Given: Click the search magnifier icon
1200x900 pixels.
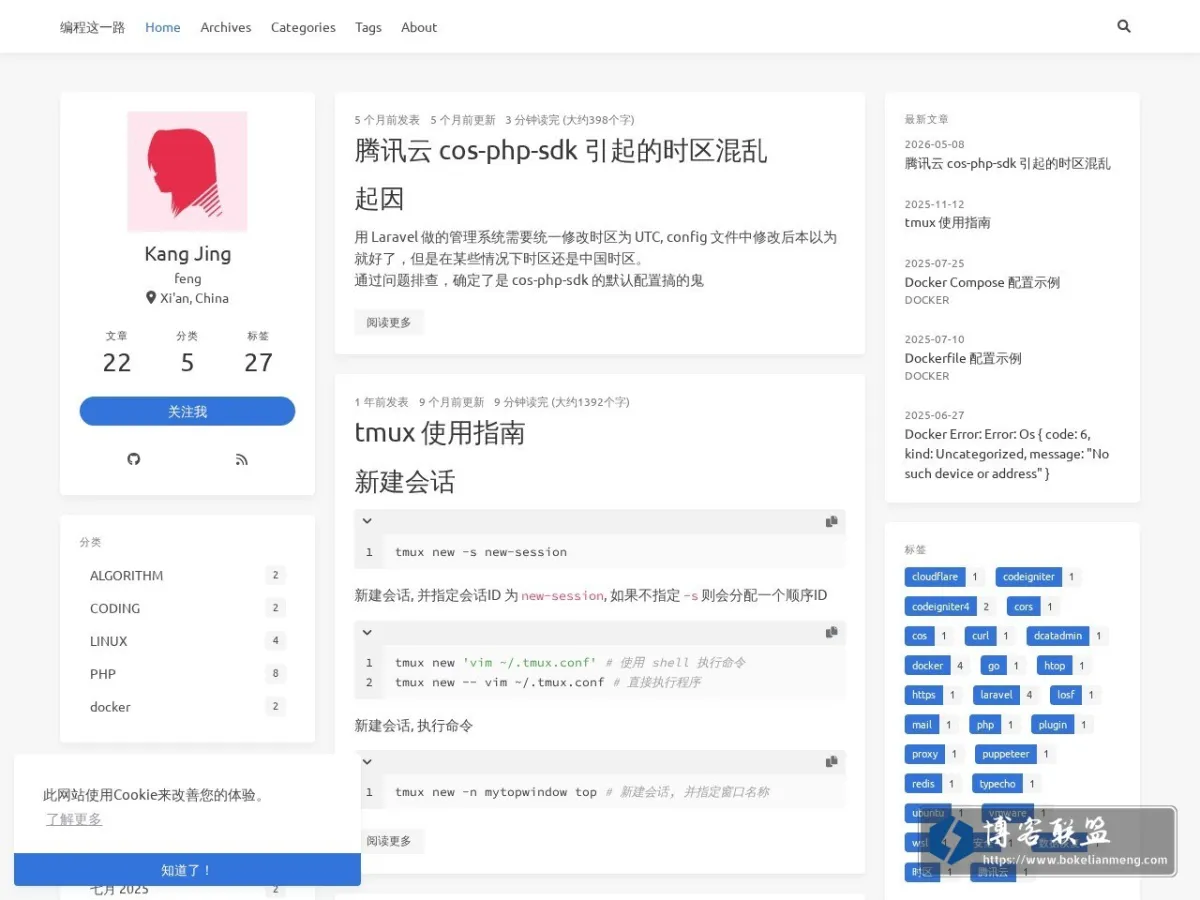Looking at the screenshot, I should tap(1124, 27).
